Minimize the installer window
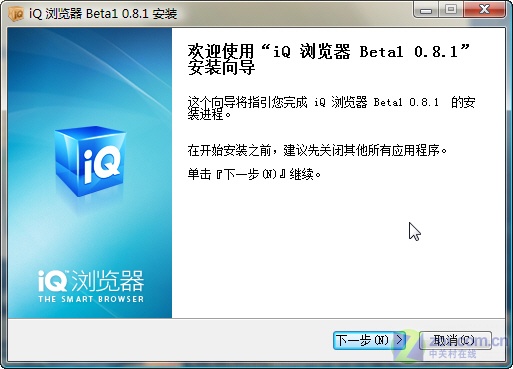Viewport: 513px width, 369px height. [x=426, y=10]
